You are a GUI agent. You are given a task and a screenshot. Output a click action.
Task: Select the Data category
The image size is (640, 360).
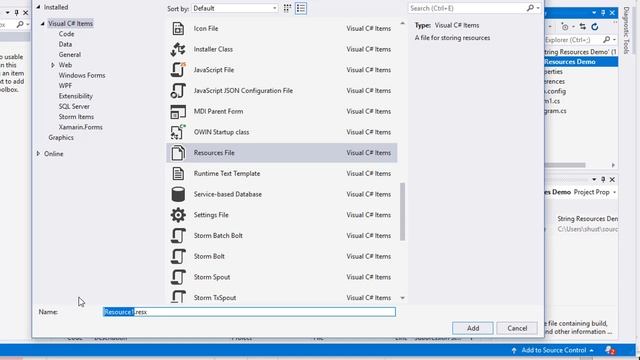pos(65,44)
